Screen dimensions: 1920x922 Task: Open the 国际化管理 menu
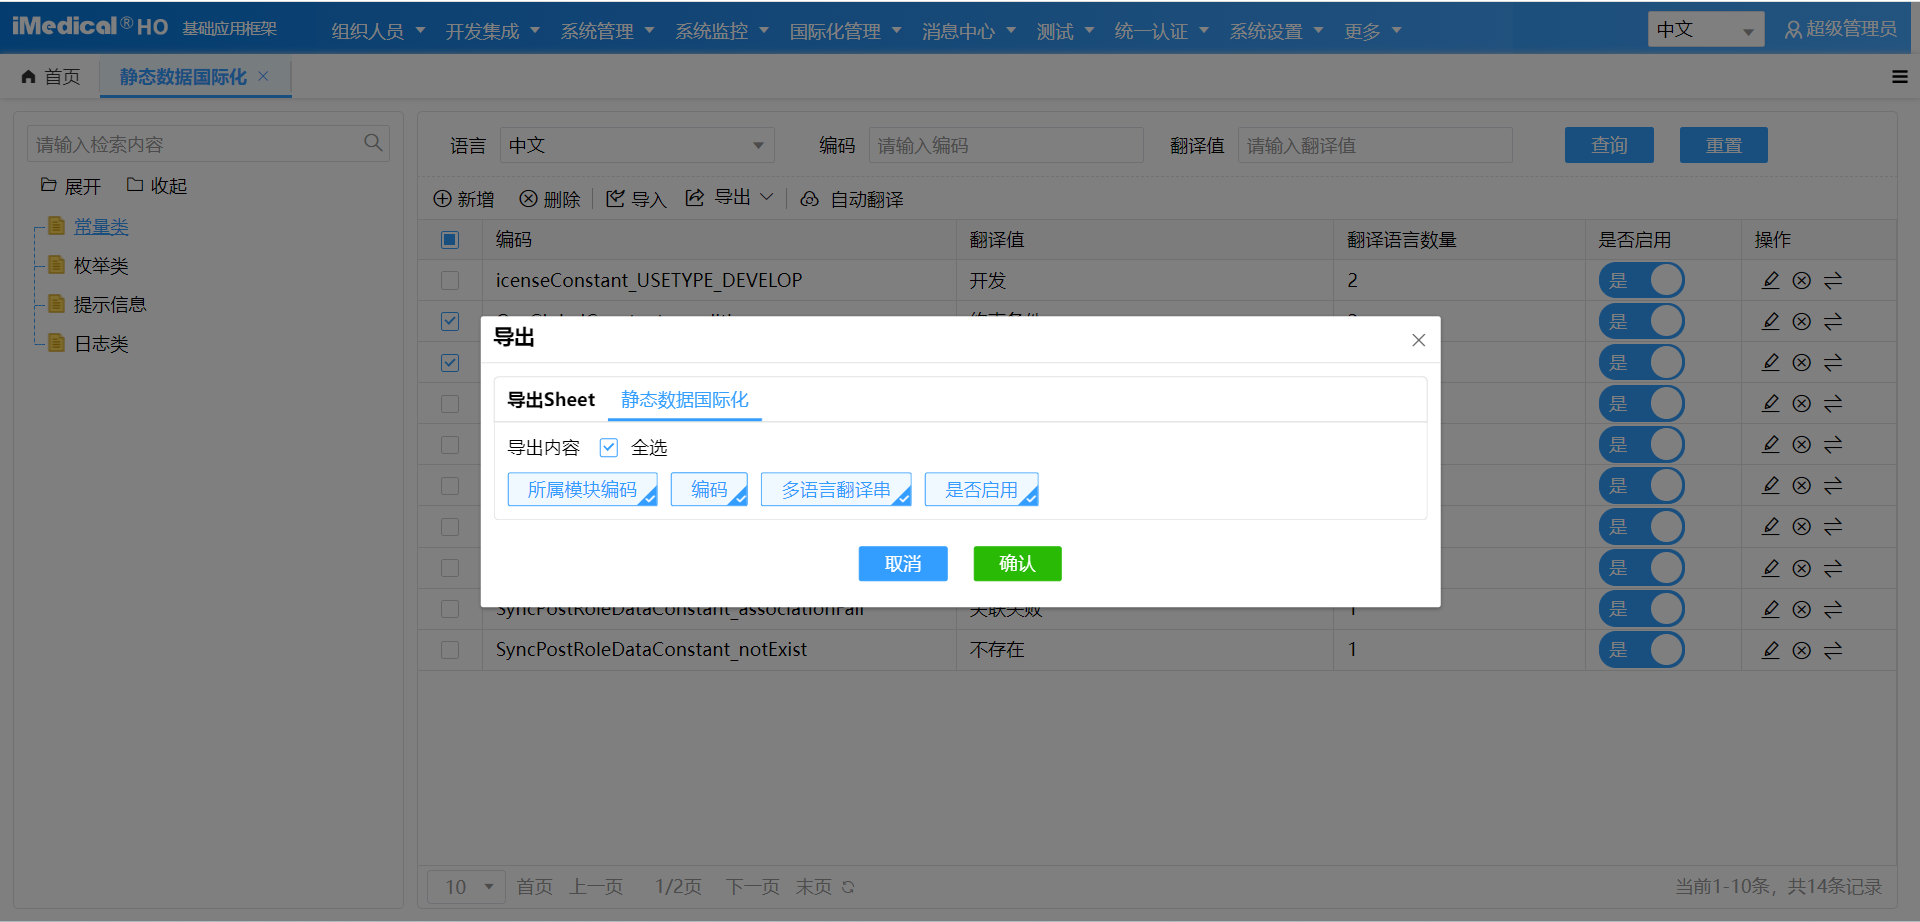click(845, 31)
